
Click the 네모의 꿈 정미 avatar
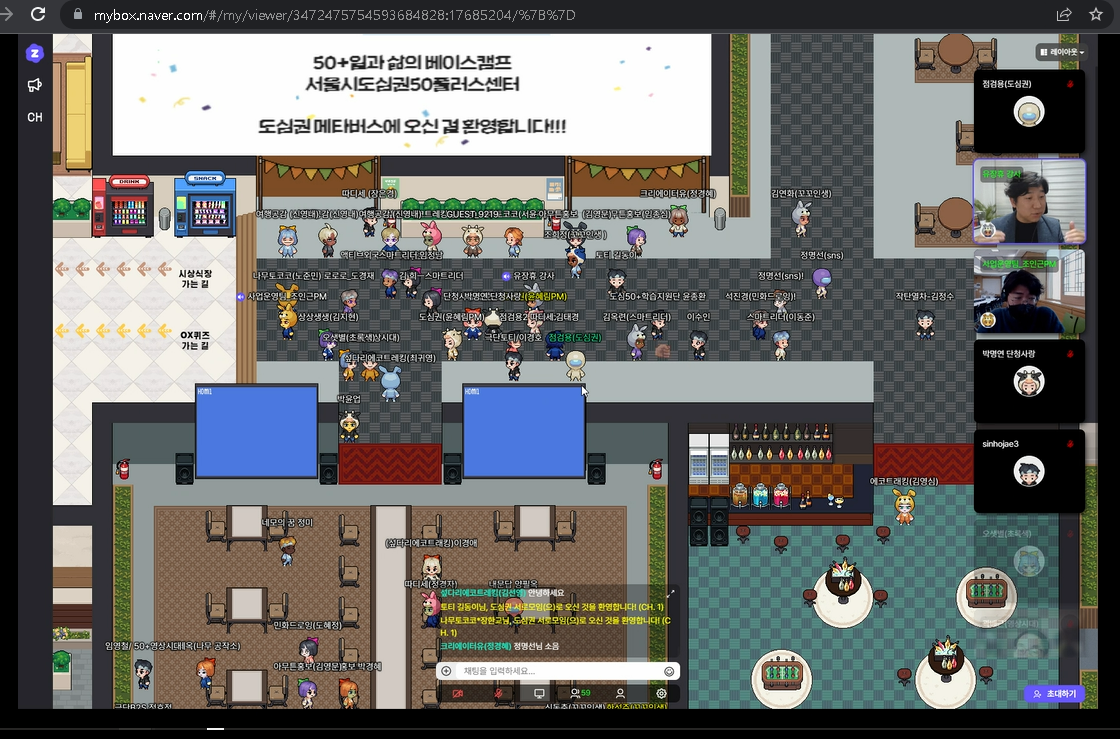287,550
